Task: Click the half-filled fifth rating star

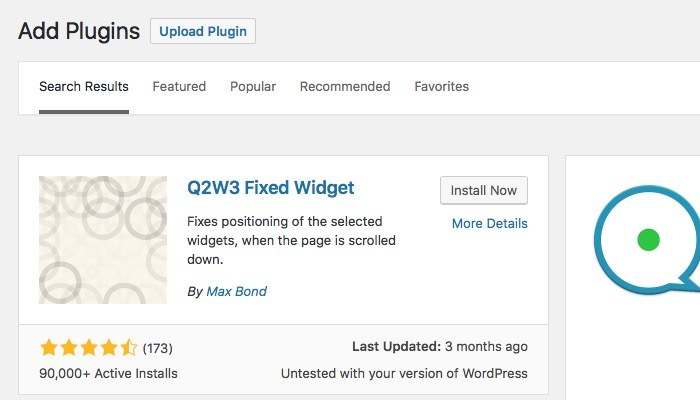Action: (x=128, y=348)
